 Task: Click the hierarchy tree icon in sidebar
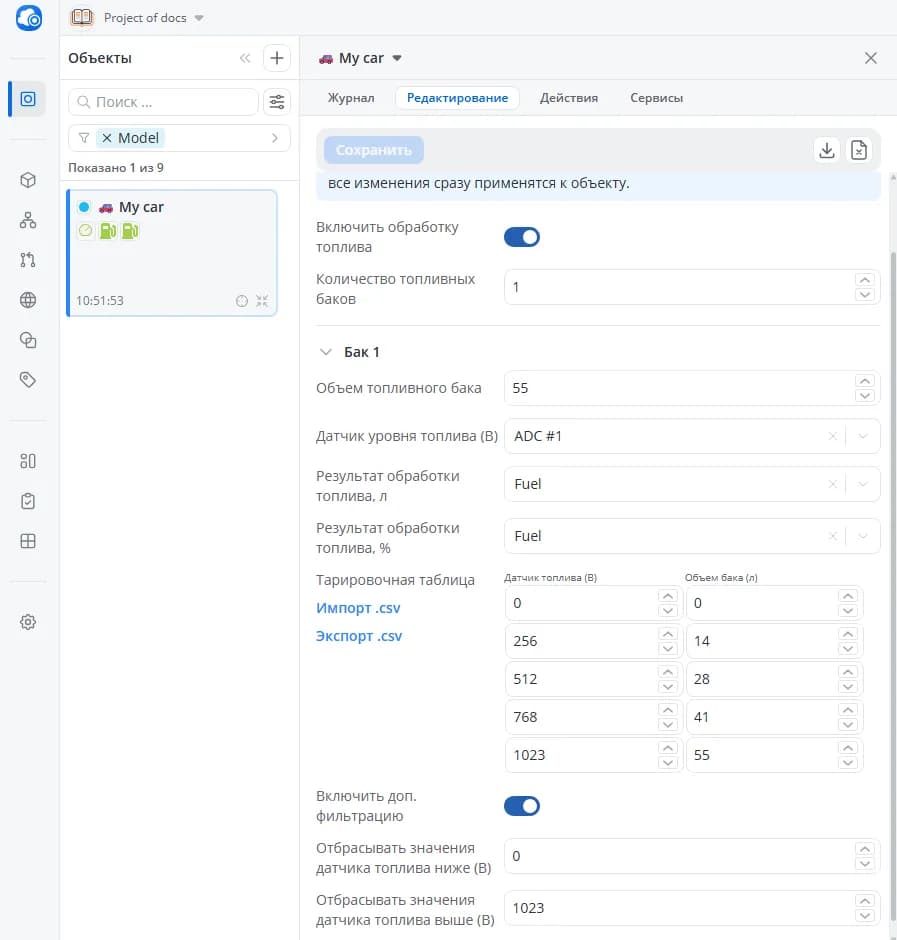click(28, 220)
